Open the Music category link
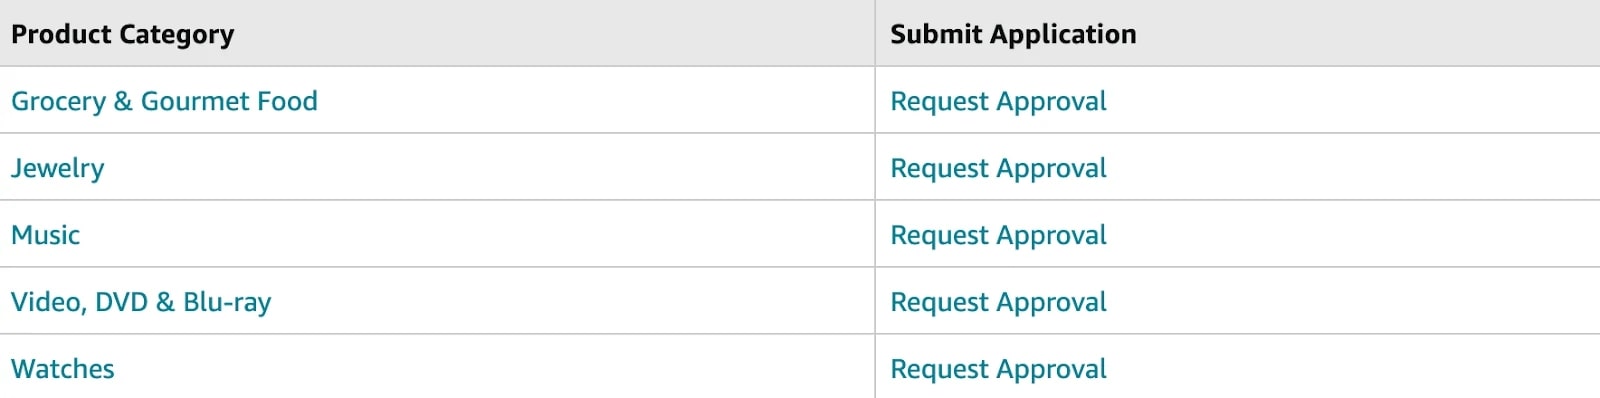Image resolution: width=1600 pixels, height=398 pixels. pyautogui.click(x=45, y=235)
